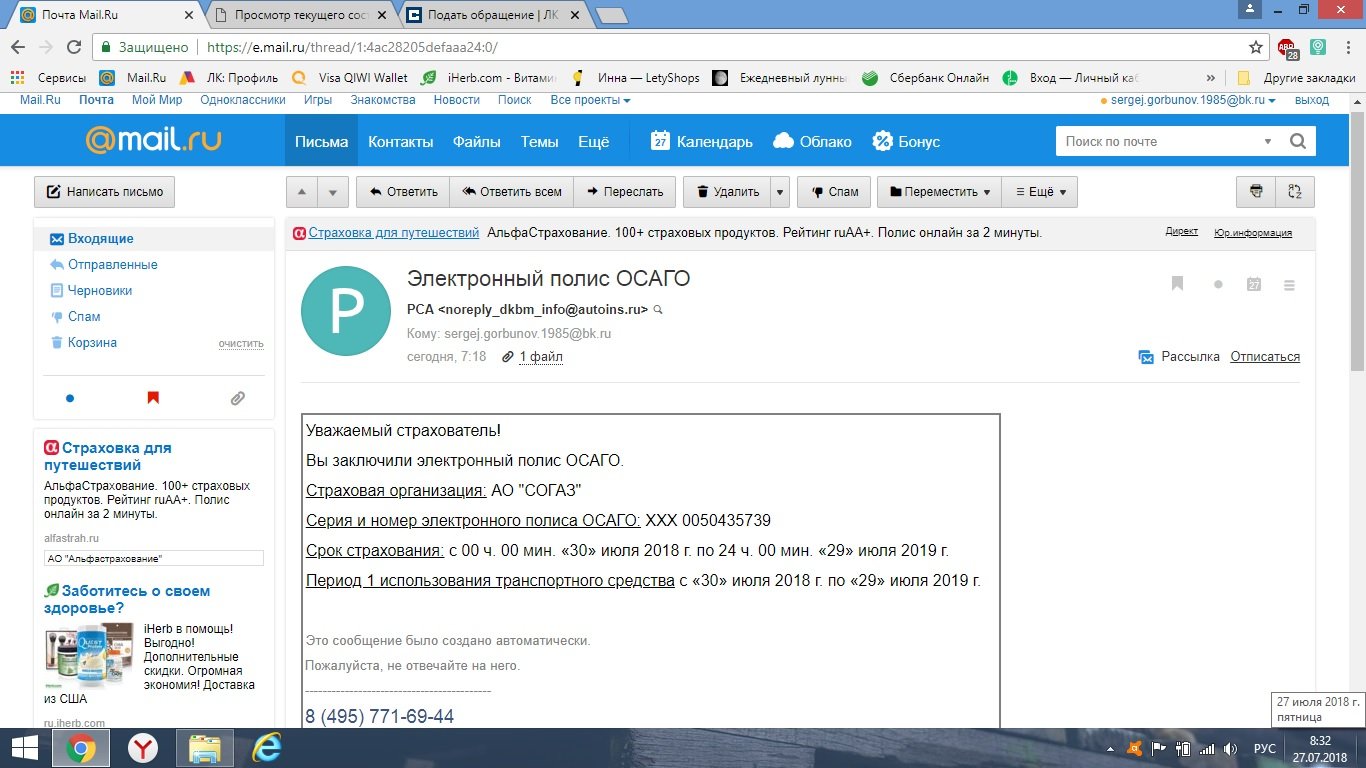
Task: Toggle the unread dot in message header
Action: 1218,285
